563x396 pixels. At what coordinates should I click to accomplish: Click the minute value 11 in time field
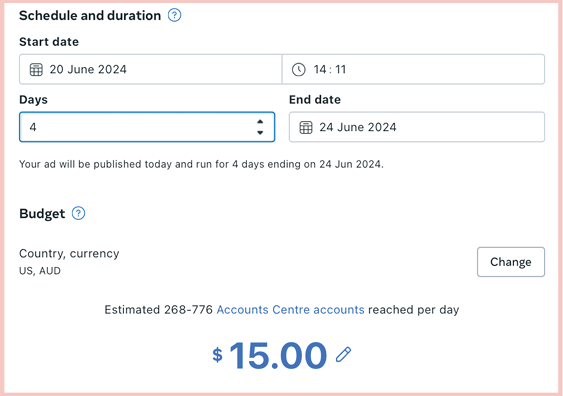coord(340,69)
